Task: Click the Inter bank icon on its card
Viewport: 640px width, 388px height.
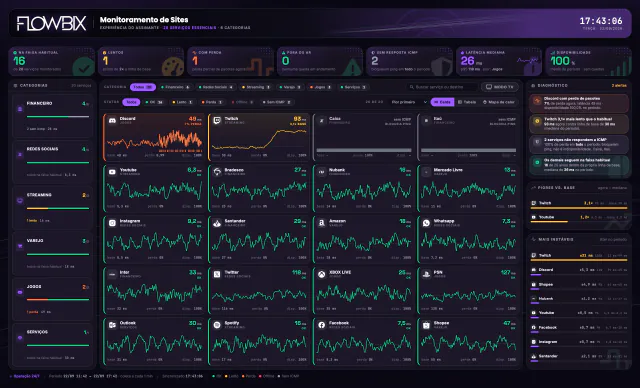Action: (x=112, y=274)
